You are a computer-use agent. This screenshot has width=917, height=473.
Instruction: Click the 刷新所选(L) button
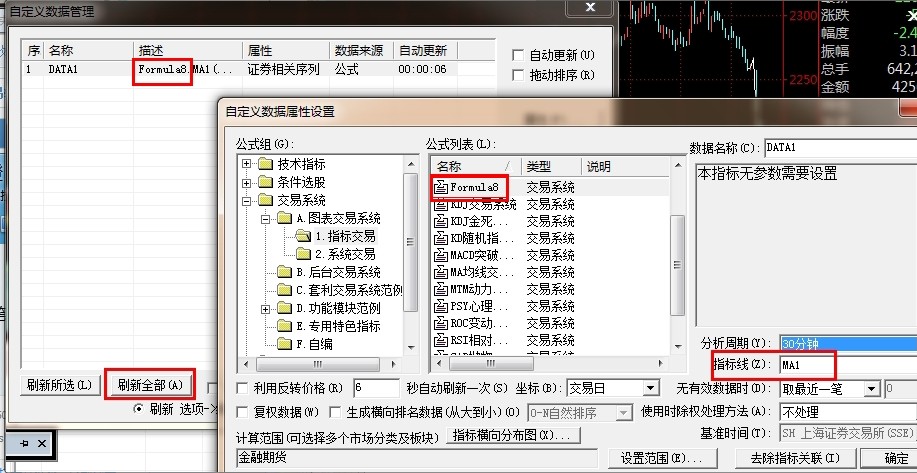click(x=60, y=385)
